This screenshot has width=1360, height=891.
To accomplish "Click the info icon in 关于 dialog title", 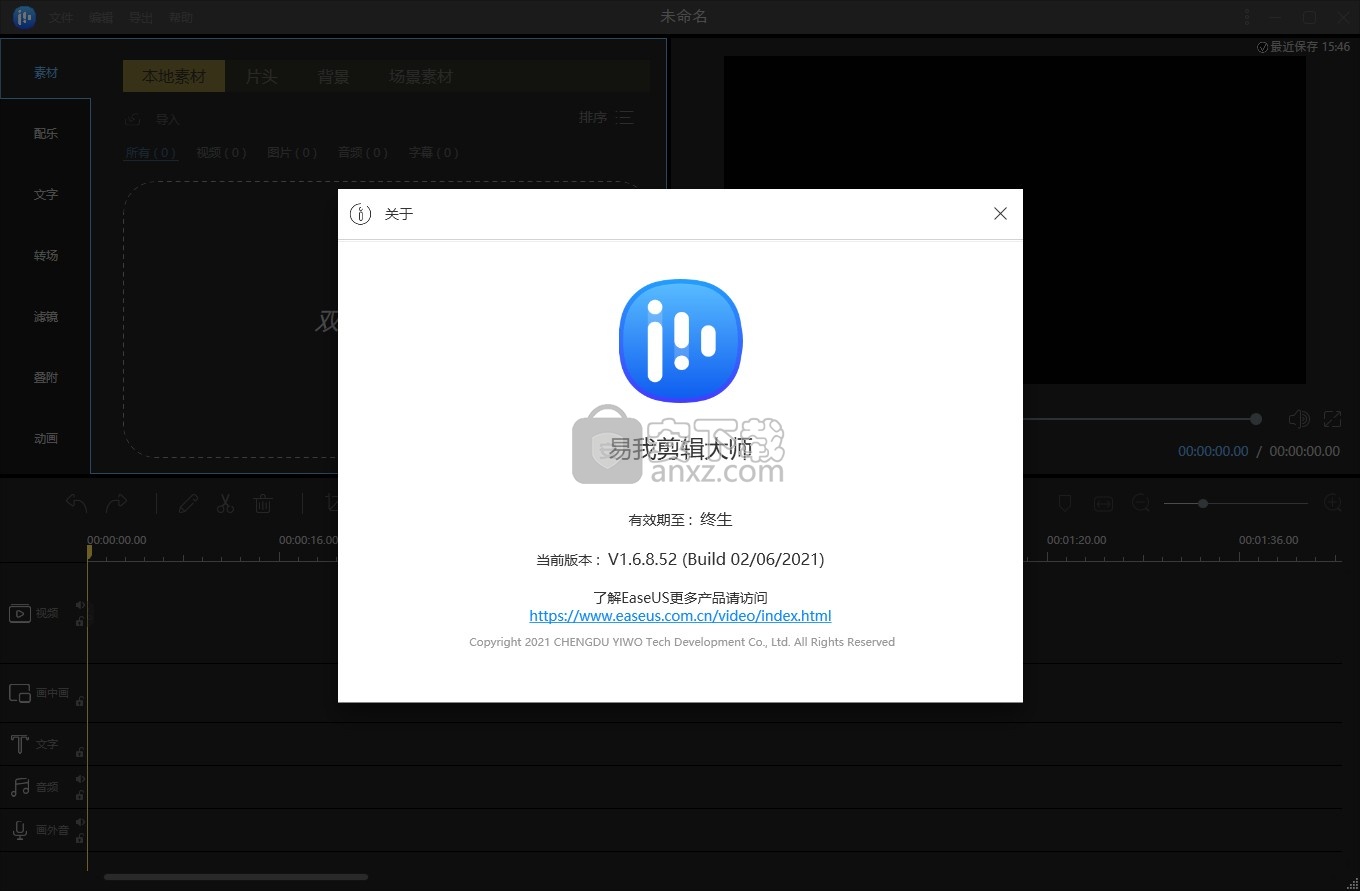I will pos(360,214).
